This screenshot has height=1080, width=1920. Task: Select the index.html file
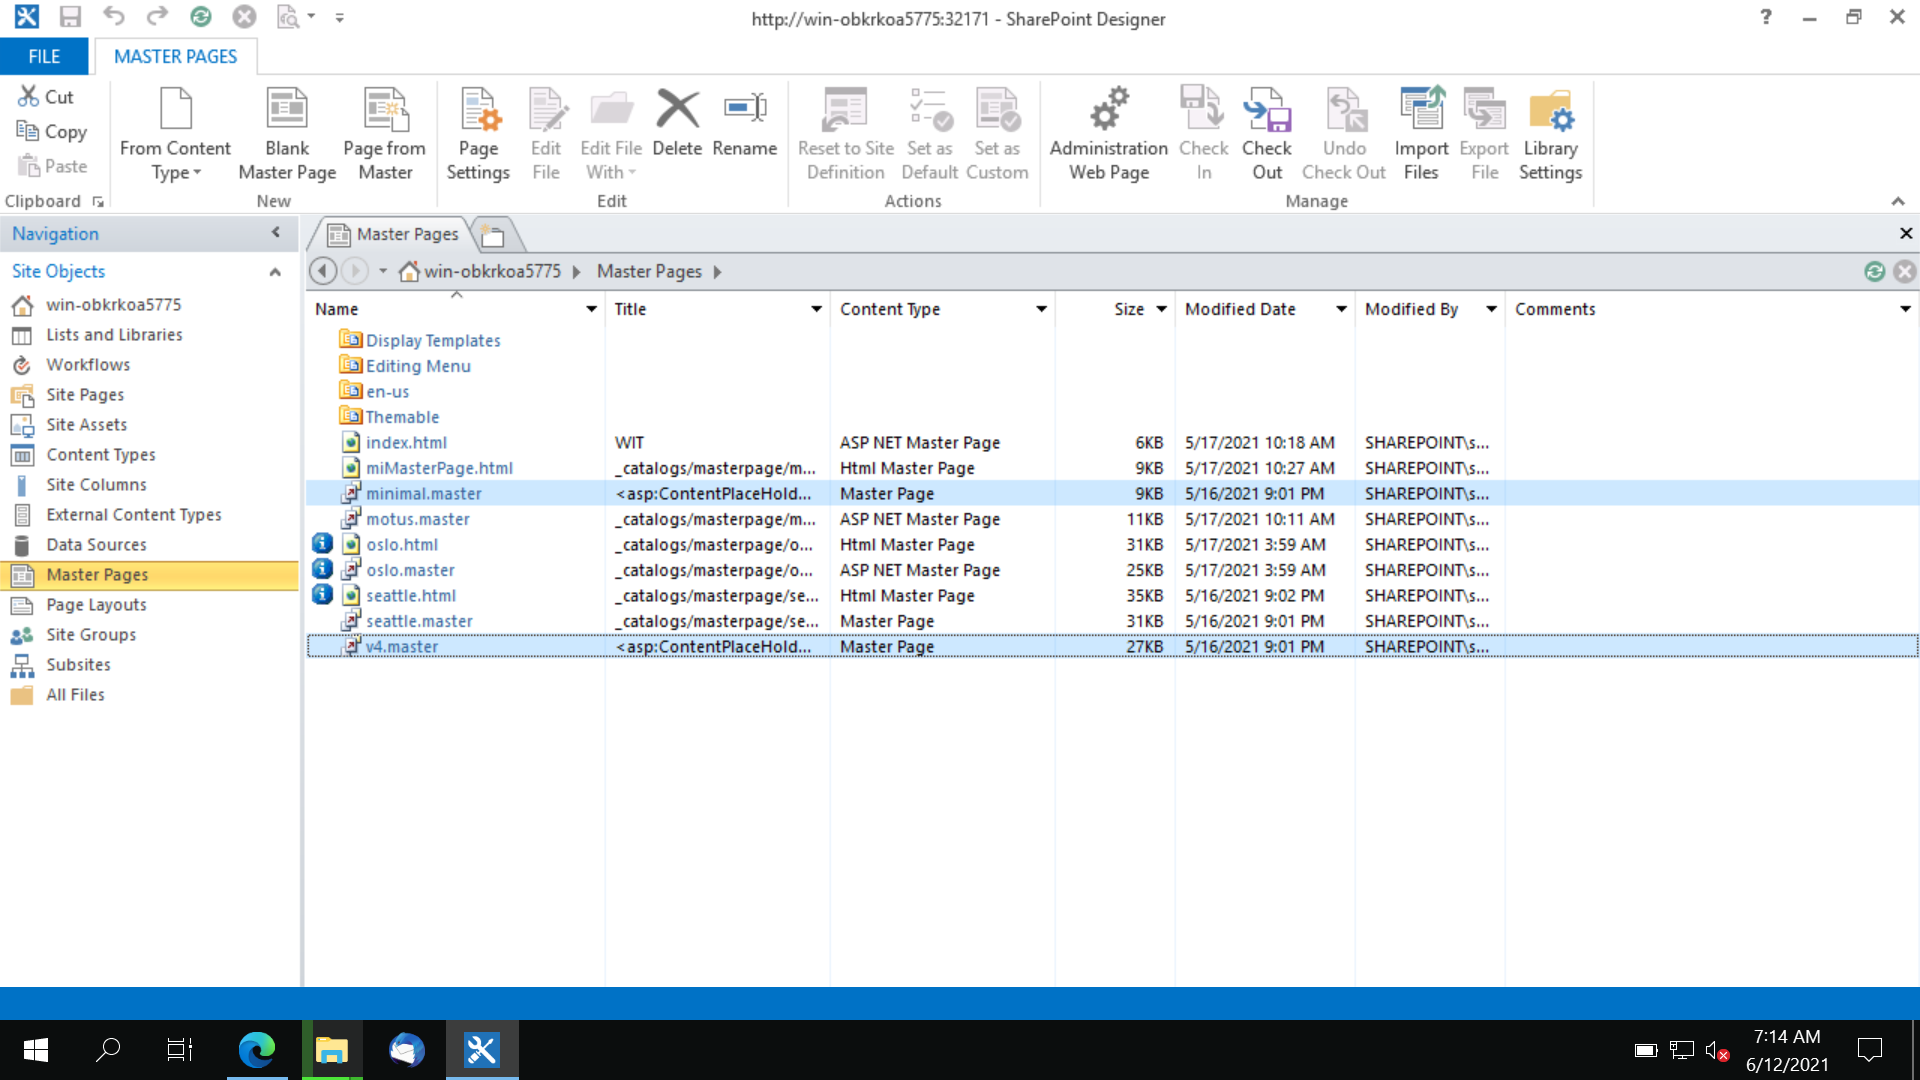[x=406, y=442]
